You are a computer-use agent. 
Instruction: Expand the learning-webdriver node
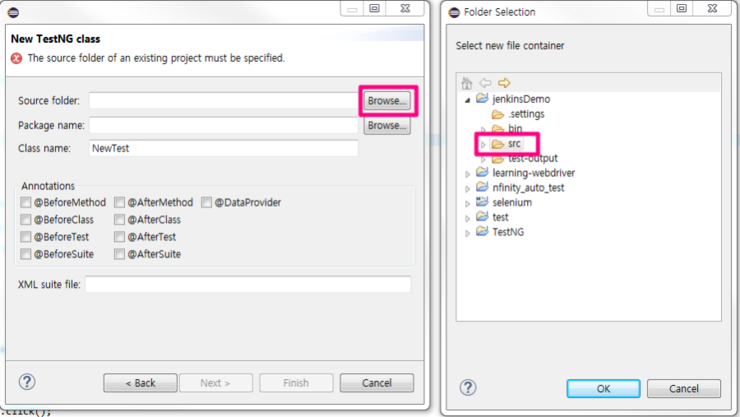pyautogui.click(x=467, y=174)
